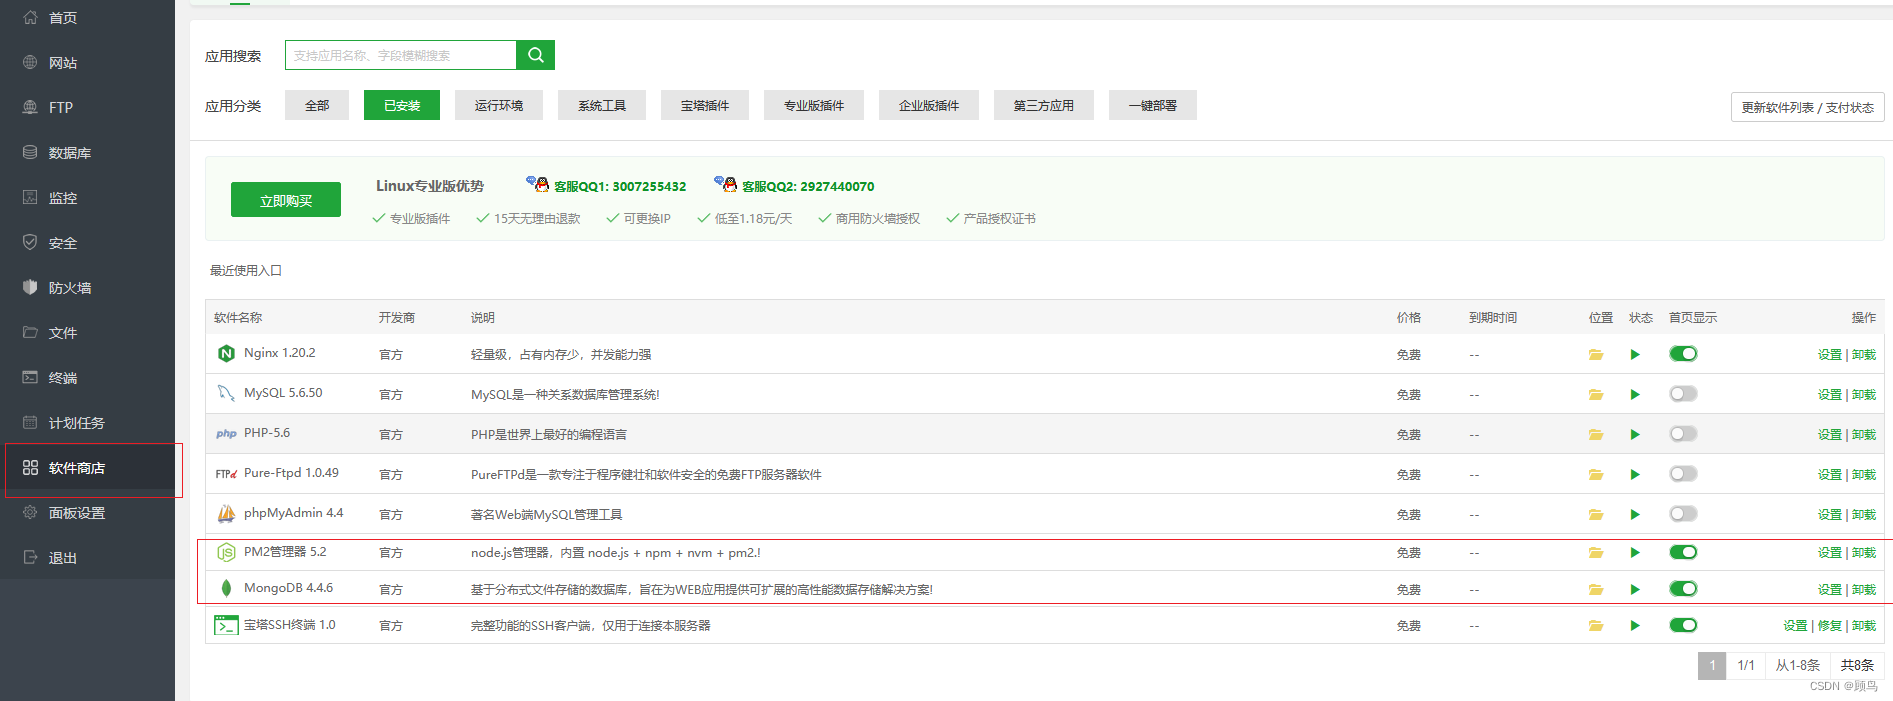1893x701 pixels.
Task: Select the 第三方应用 category tab
Action: 1044,105
